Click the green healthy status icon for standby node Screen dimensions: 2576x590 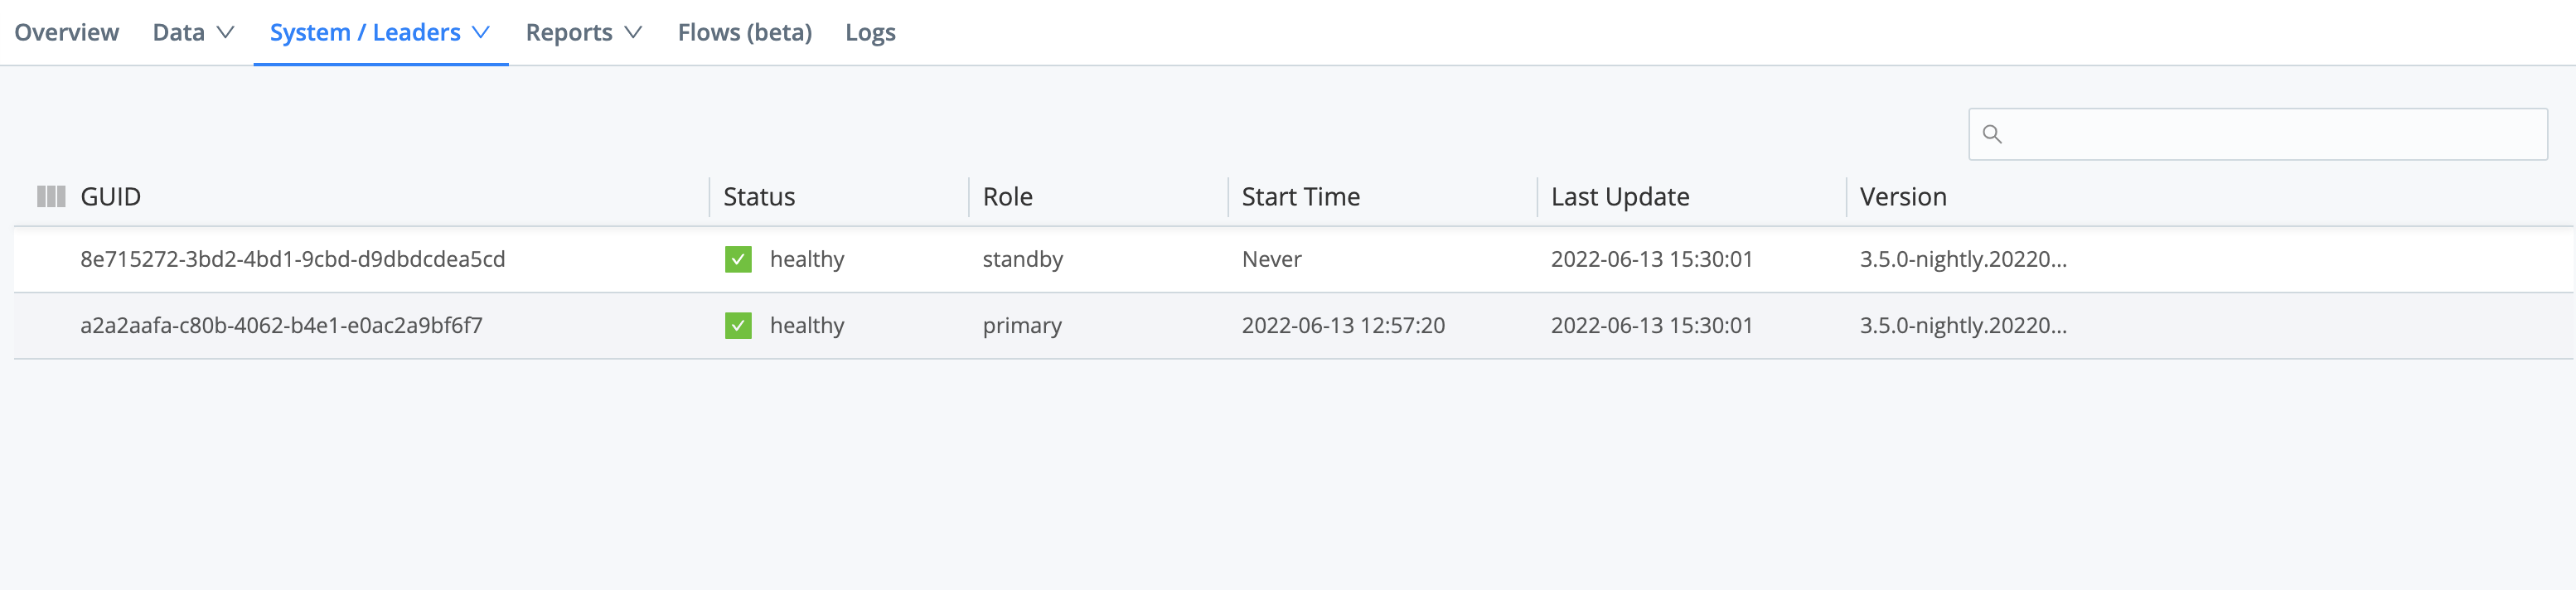pos(737,259)
